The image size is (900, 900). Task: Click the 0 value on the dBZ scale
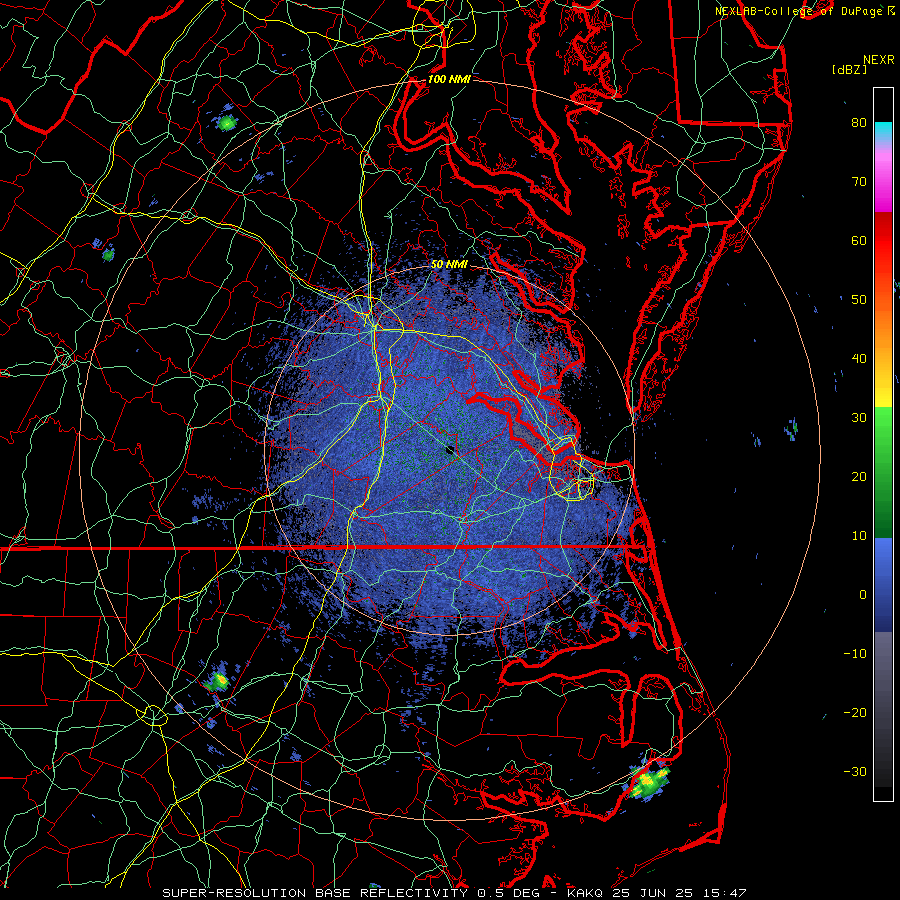tap(863, 595)
